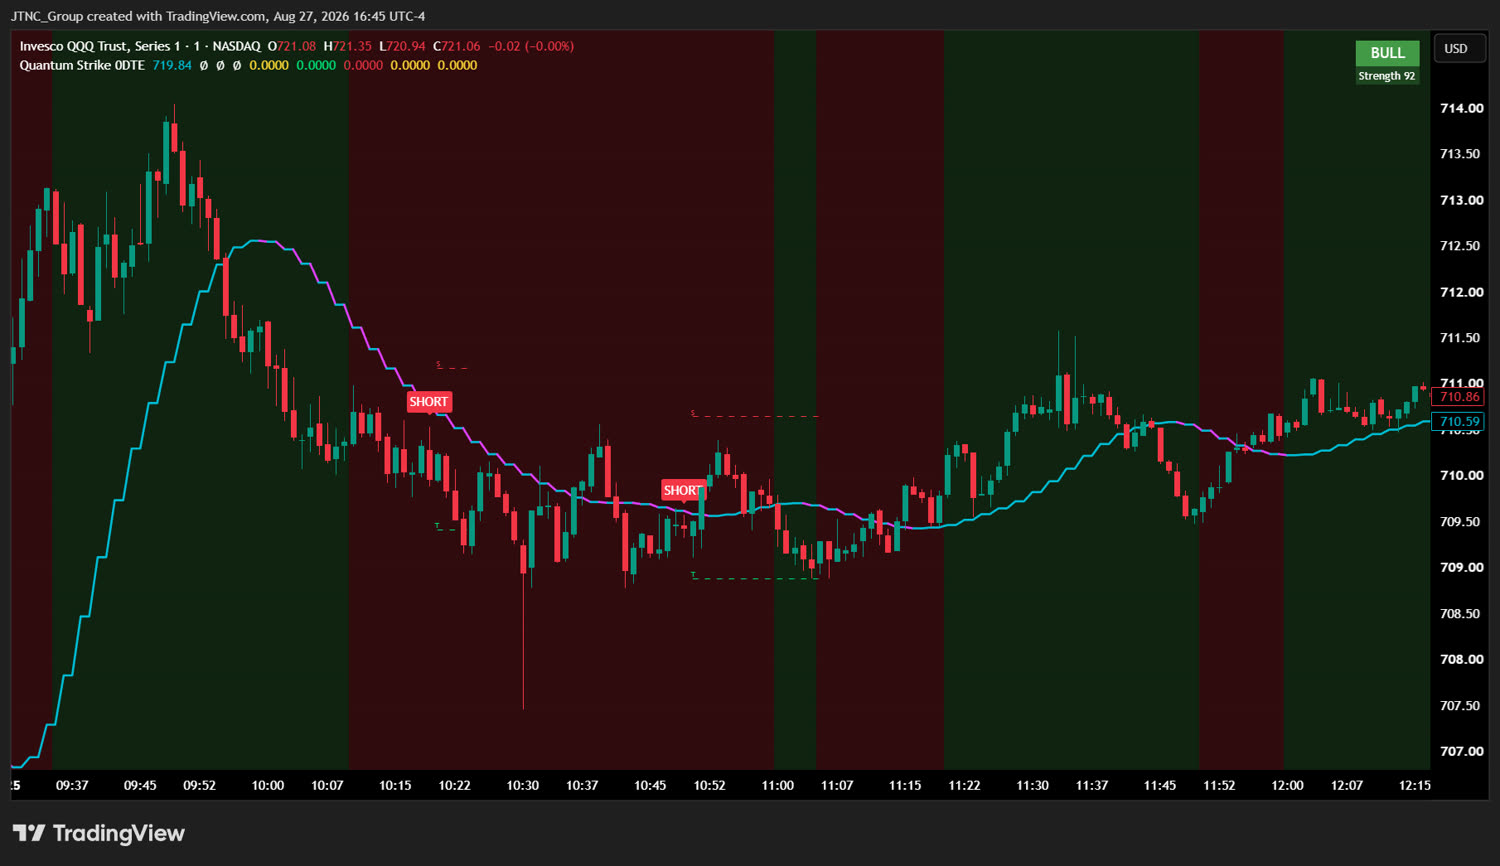Click the 707.00 price axis label

pos(1461,751)
